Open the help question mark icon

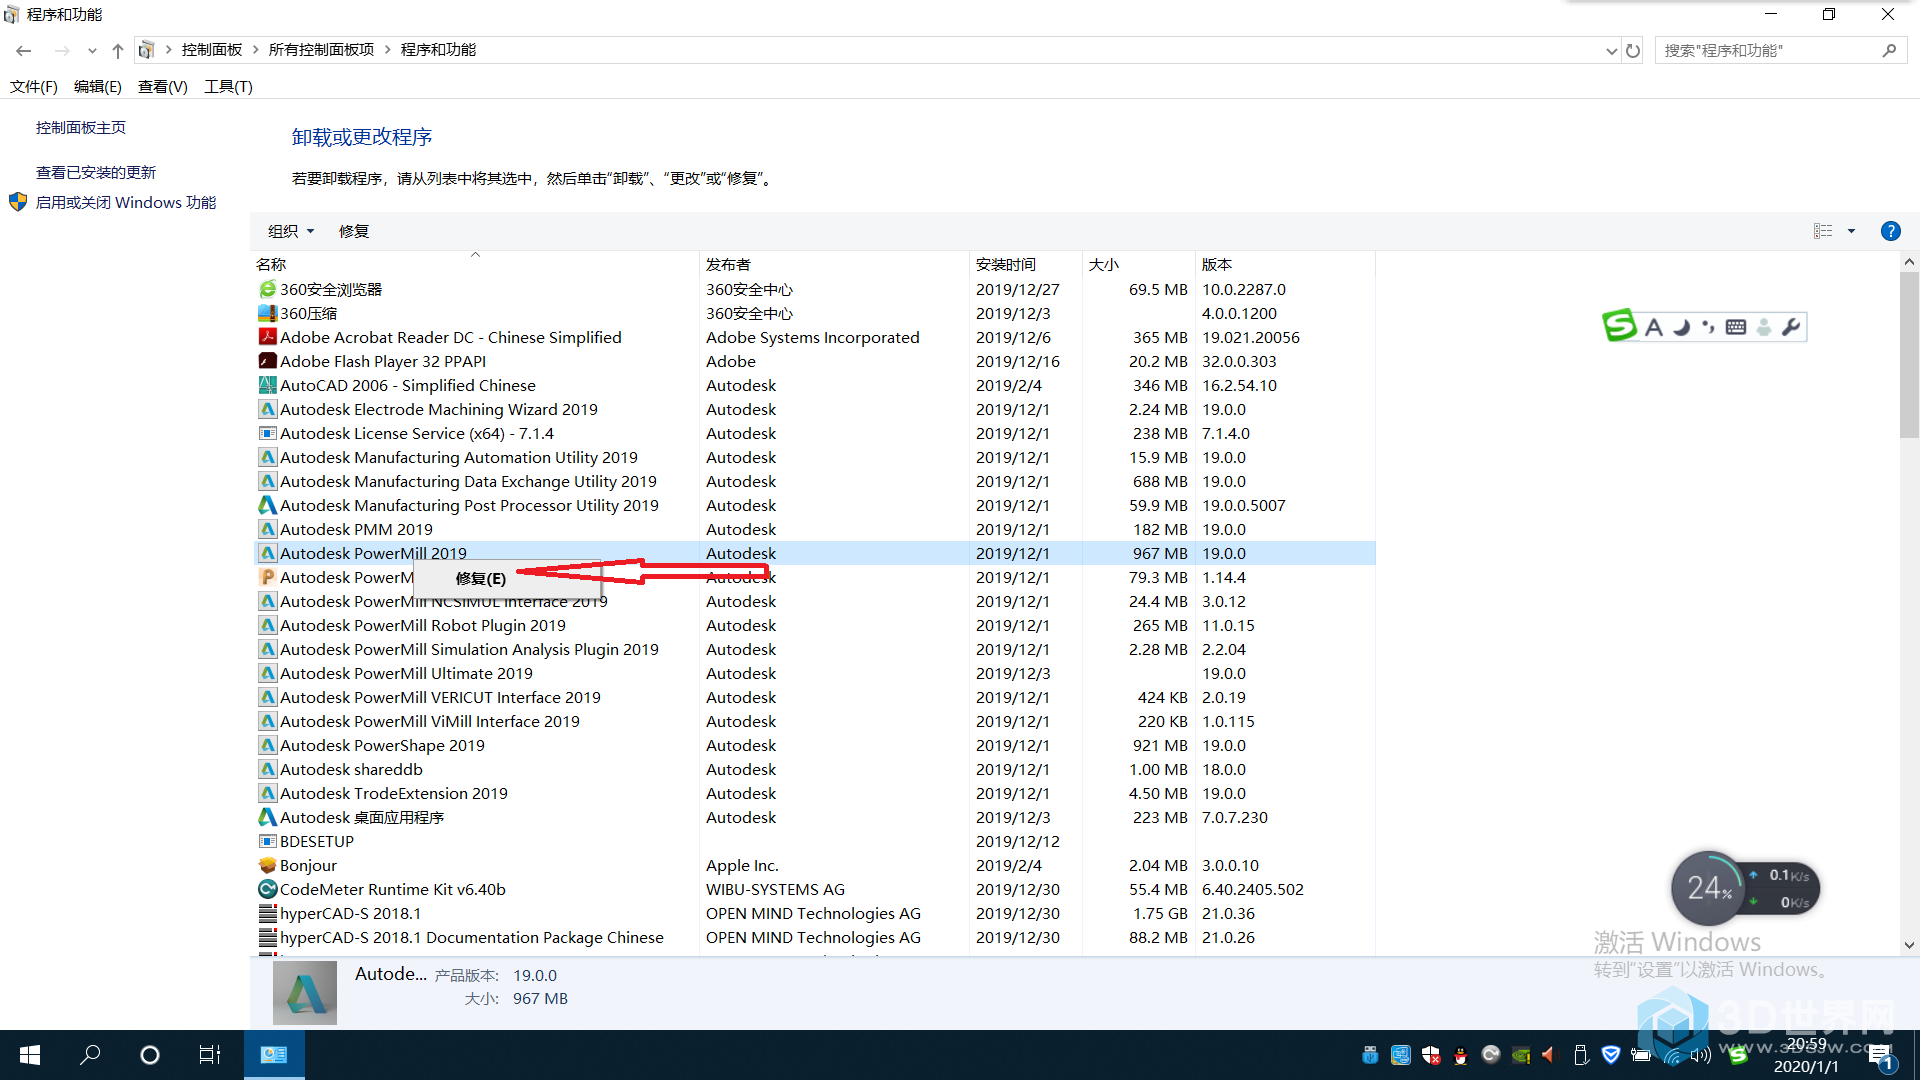(x=1890, y=231)
